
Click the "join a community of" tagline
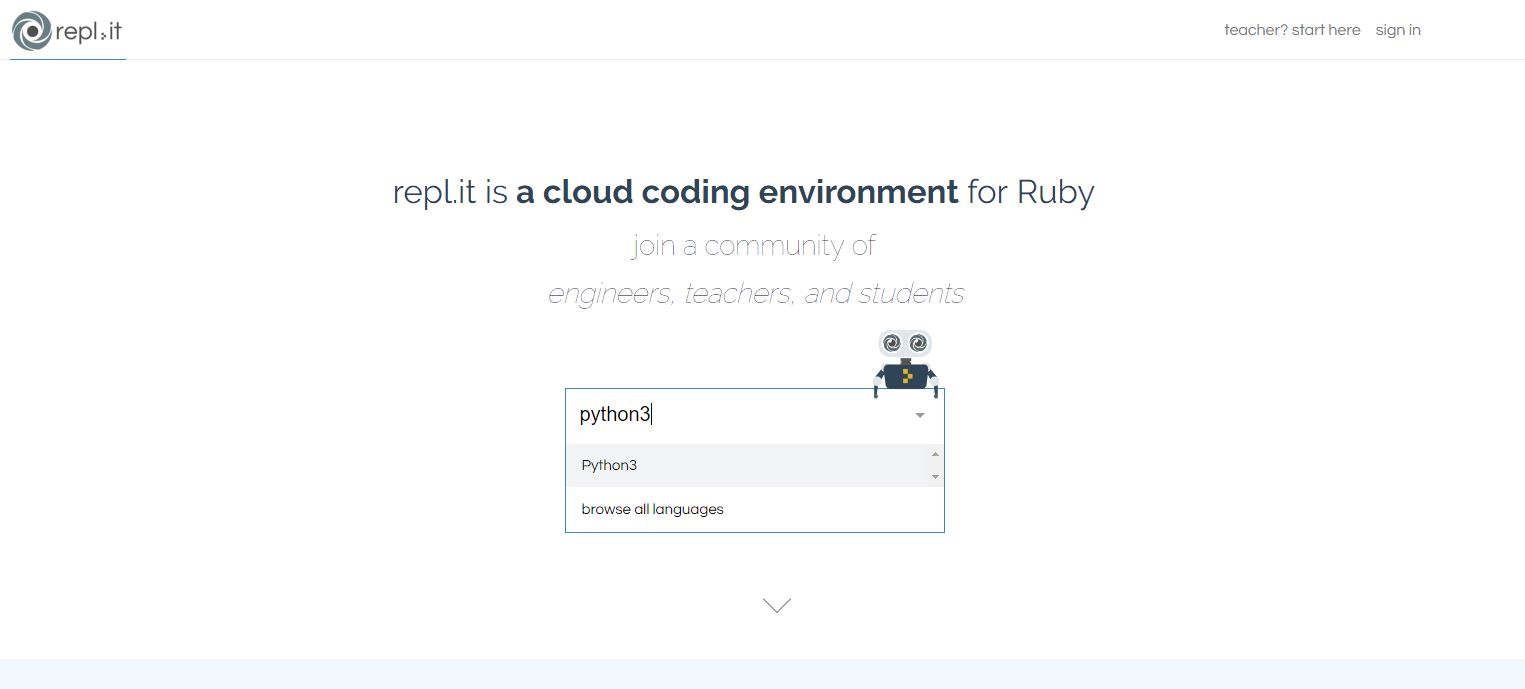754,245
